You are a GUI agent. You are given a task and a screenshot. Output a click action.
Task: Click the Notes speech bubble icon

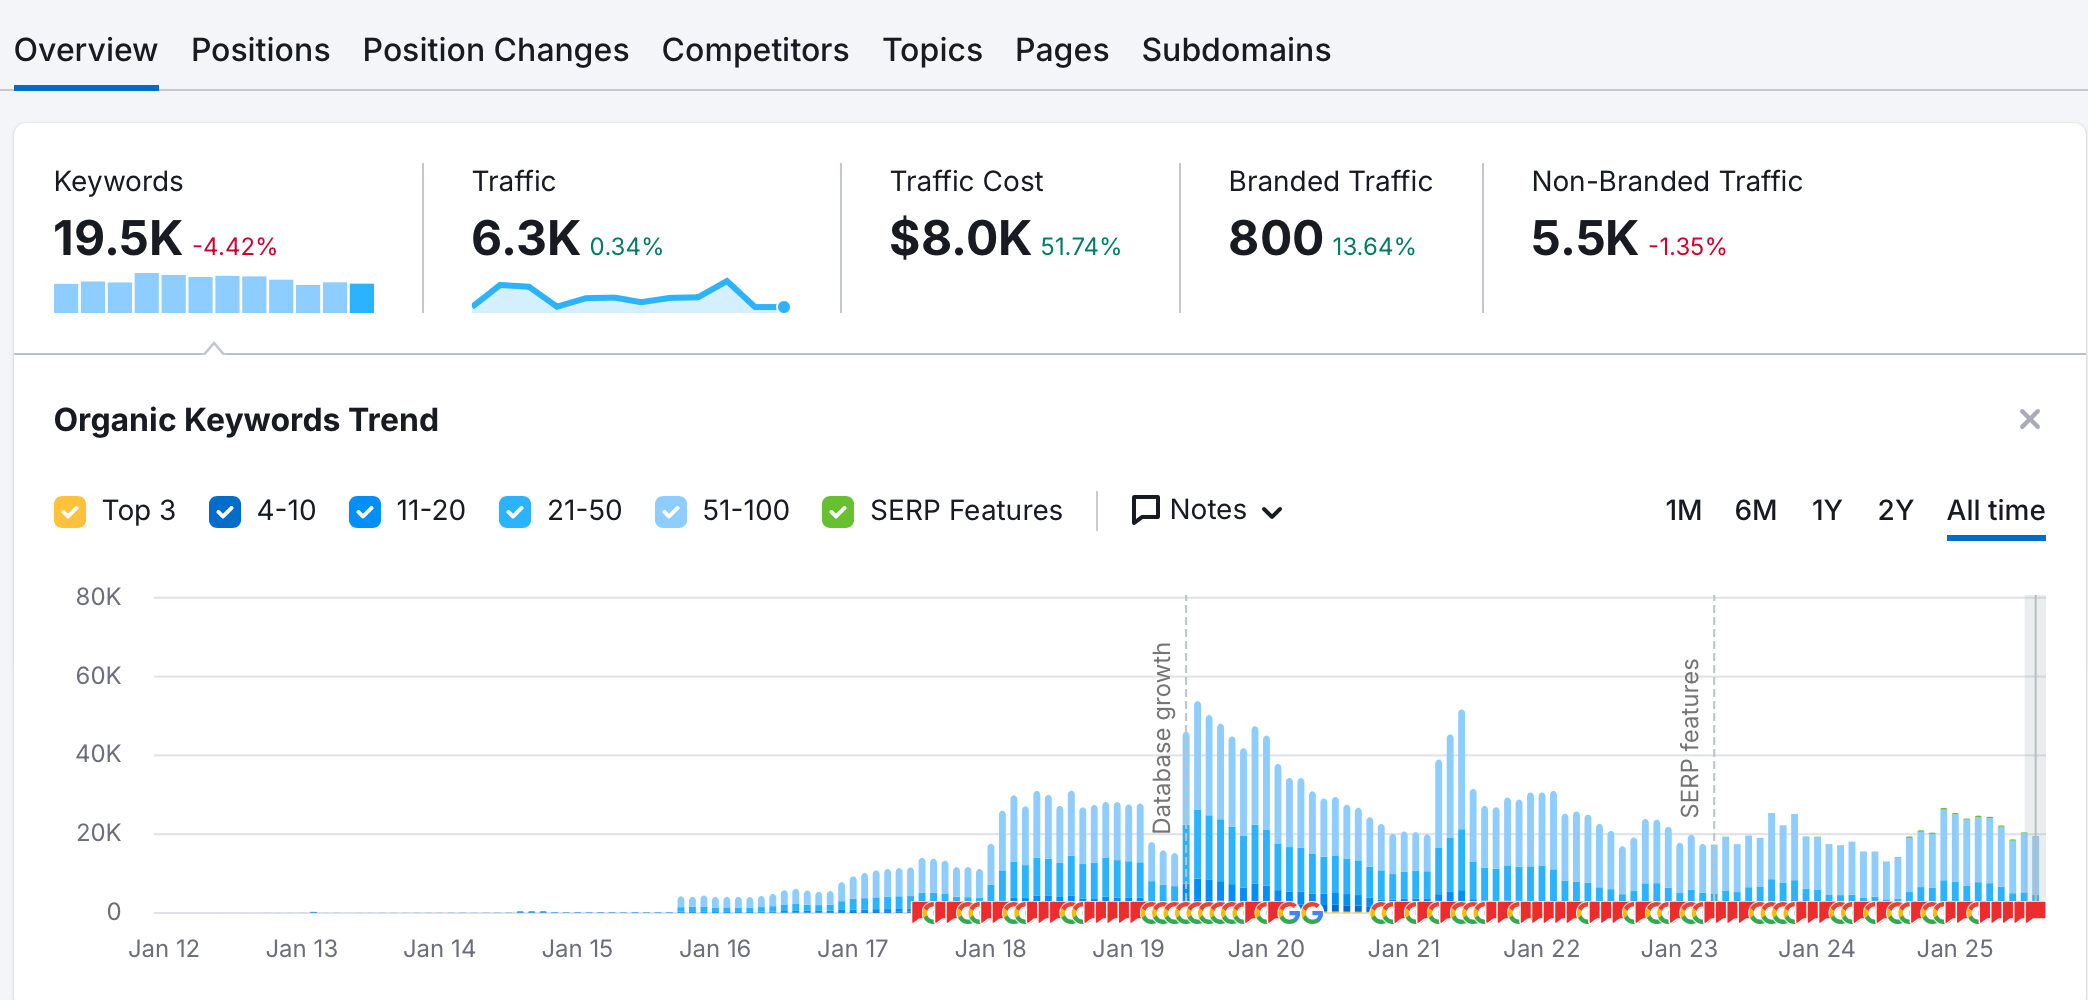coord(1145,510)
